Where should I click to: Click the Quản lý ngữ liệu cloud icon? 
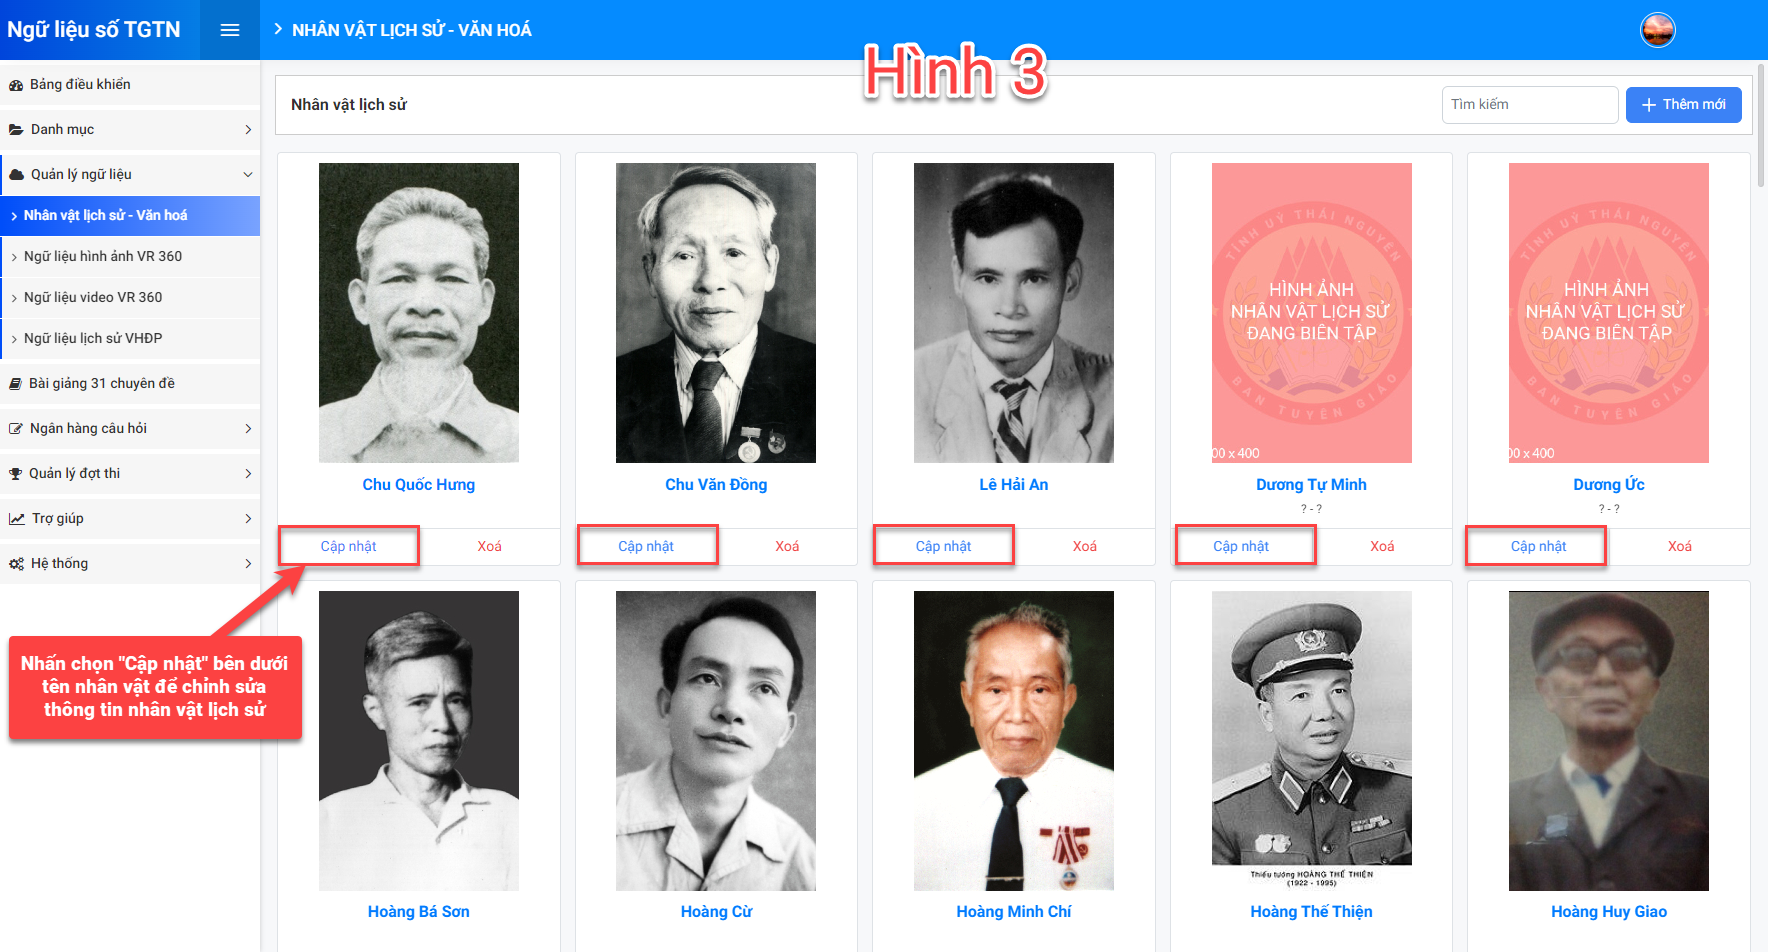pos(16,175)
